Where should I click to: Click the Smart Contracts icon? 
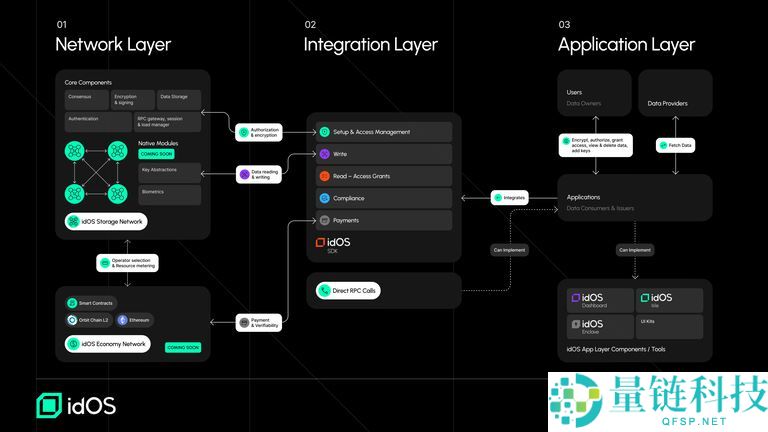click(x=72, y=302)
